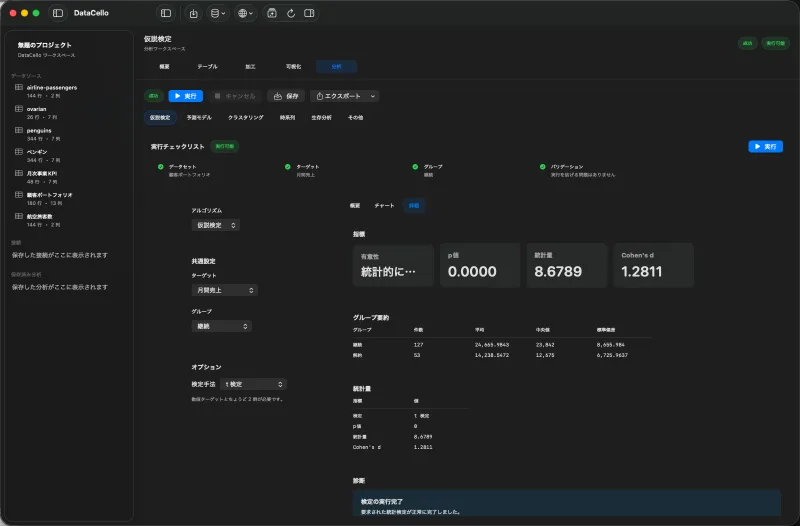Screen dimensions: 800x526
Task: Open the 検定手法 dropdown showing t検定
Action: click(254, 384)
